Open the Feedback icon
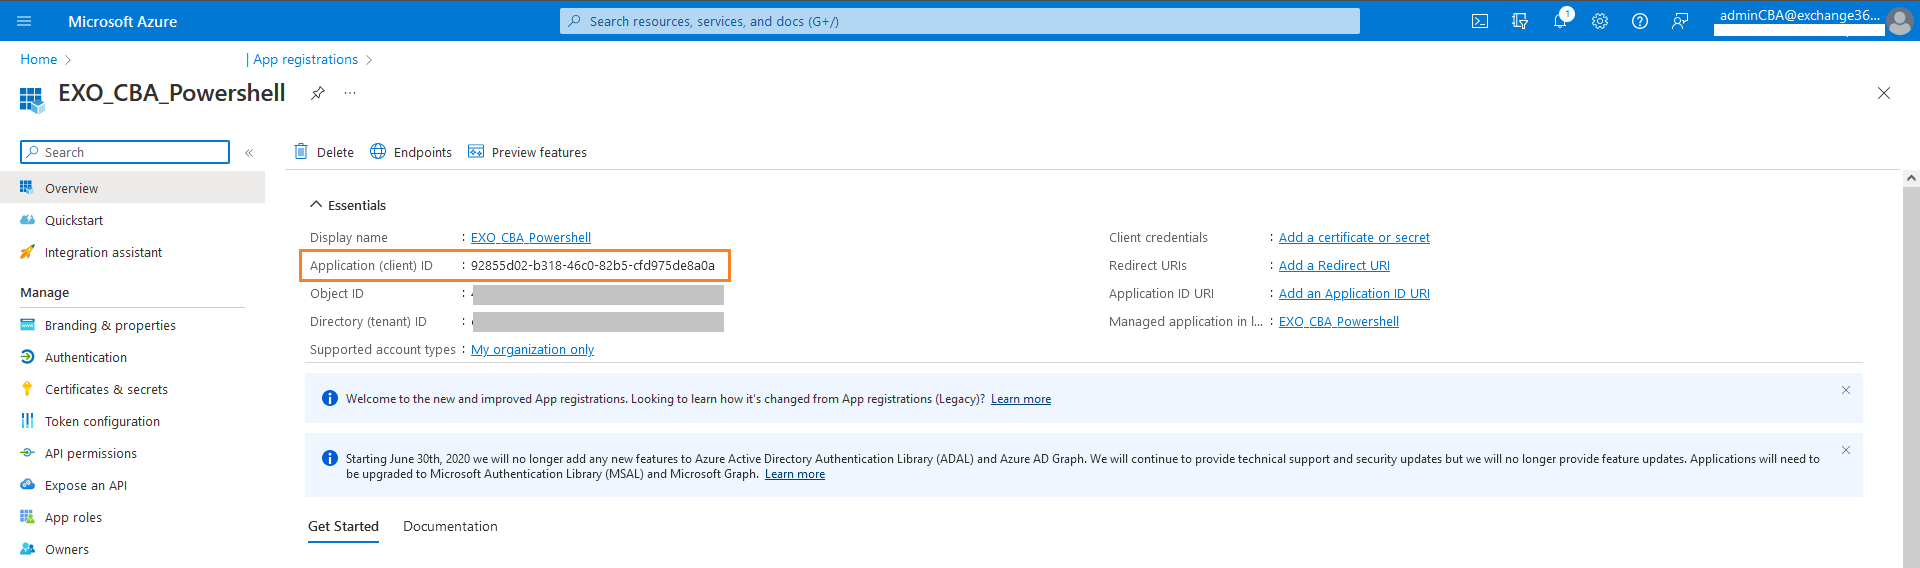 [1680, 21]
